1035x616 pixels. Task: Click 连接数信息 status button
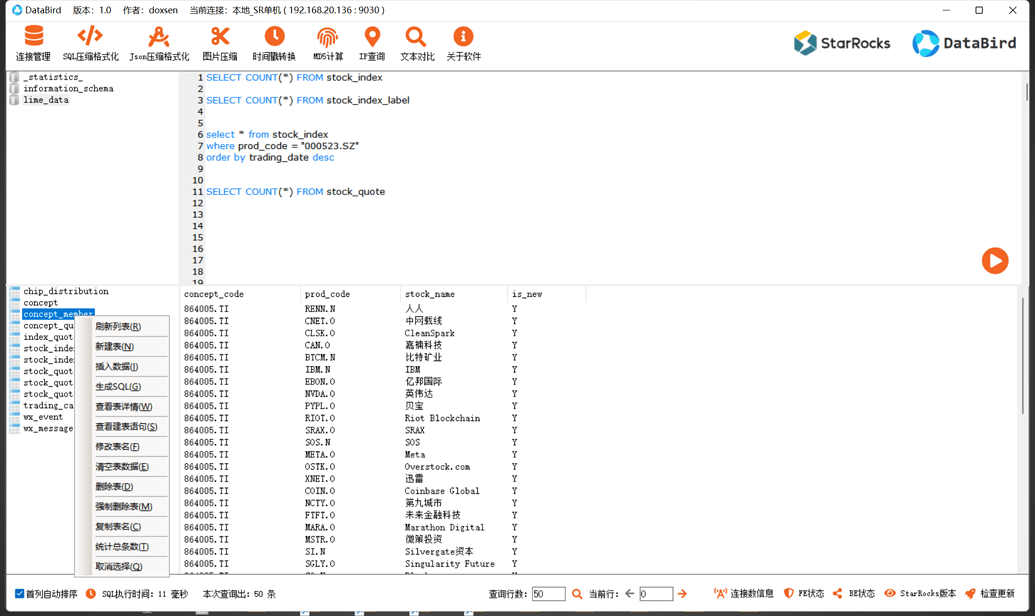pos(744,594)
